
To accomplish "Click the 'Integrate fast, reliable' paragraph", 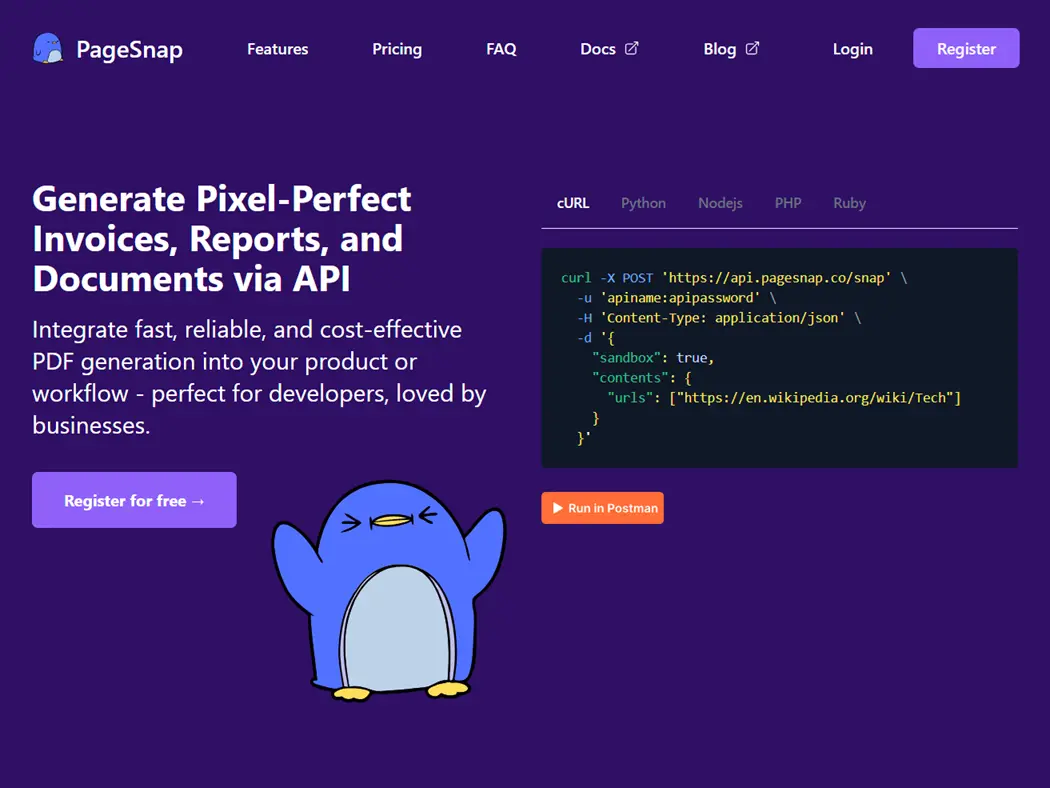I will pyautogui.click(x=259, y=377).
